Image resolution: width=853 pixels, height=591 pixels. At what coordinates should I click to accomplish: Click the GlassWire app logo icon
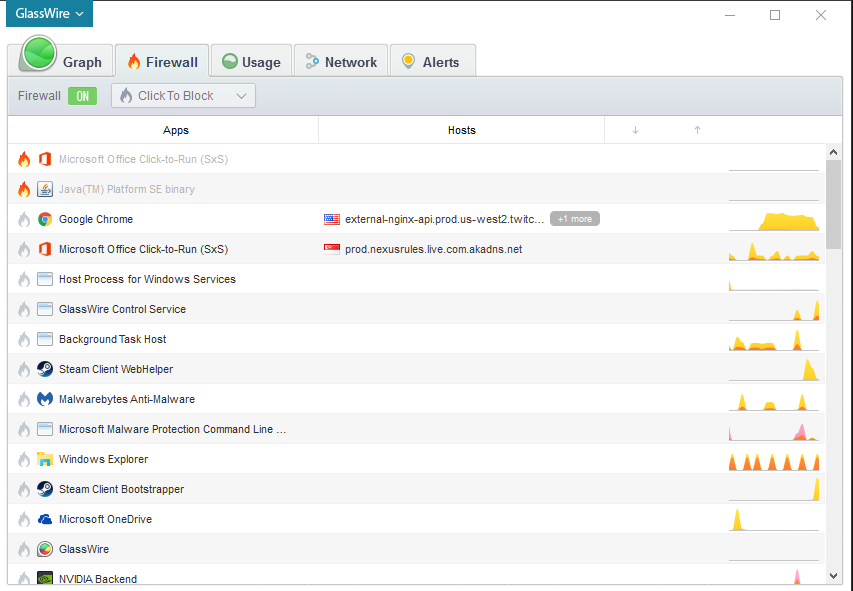[45, 549]
